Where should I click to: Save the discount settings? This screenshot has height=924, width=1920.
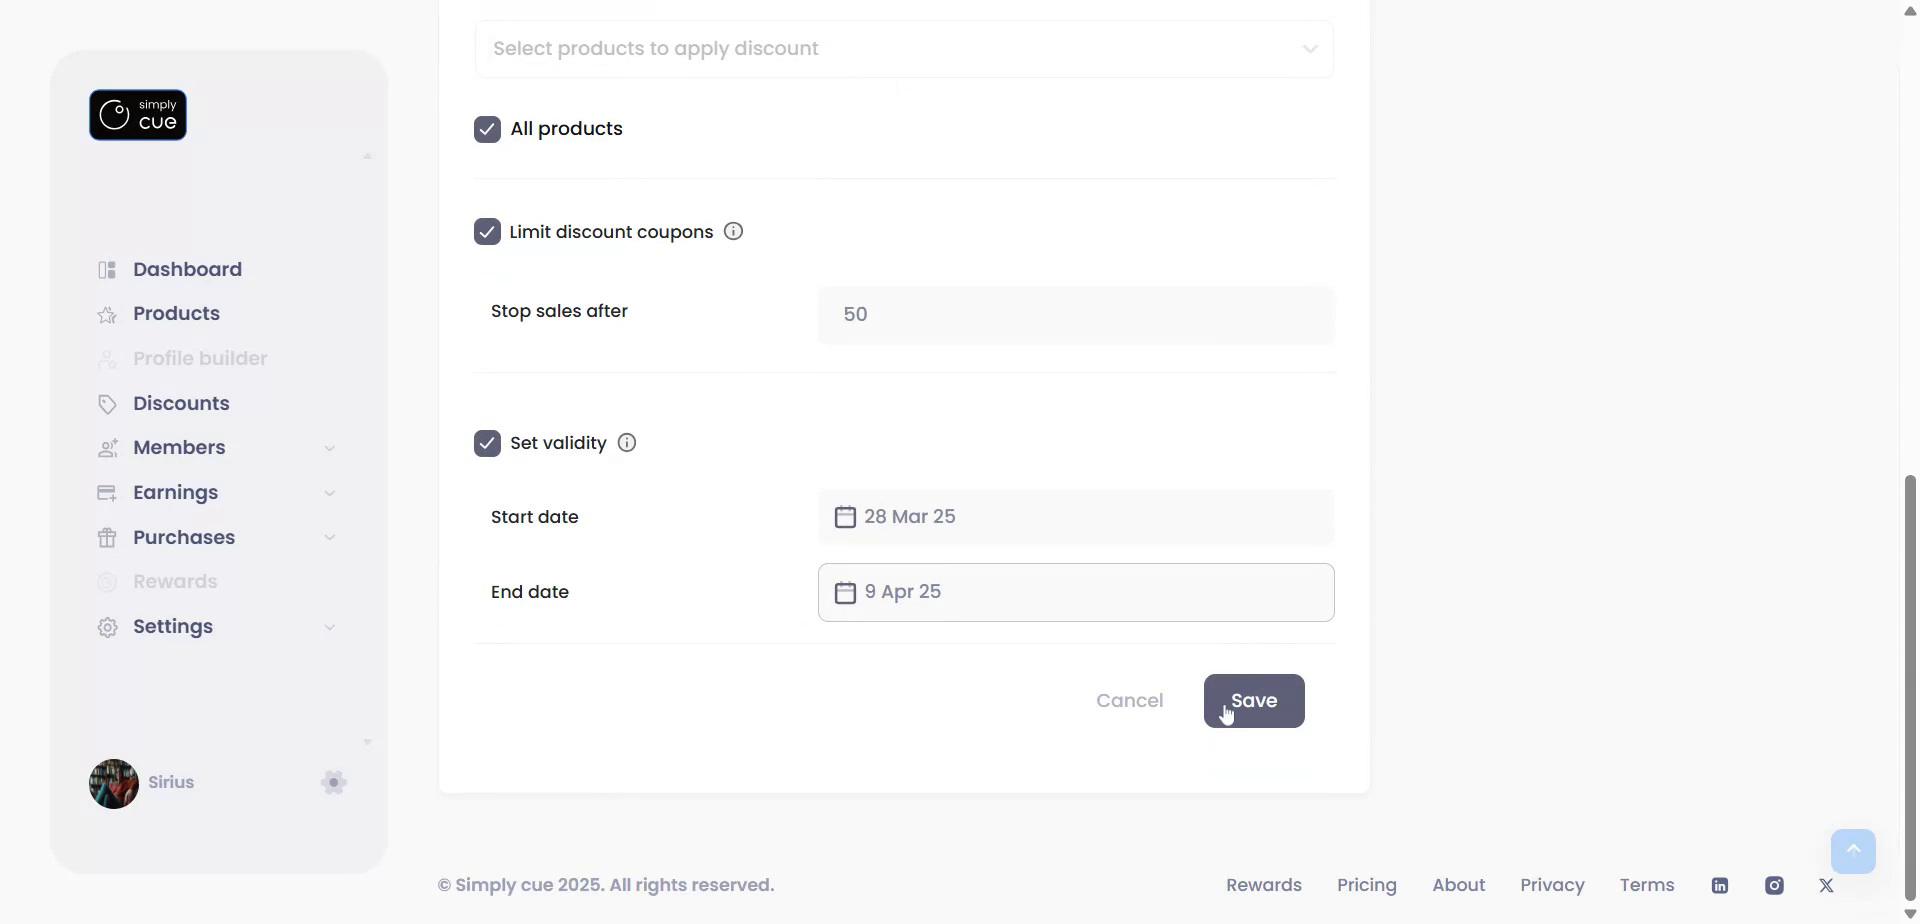pyautogui.click(x=1254, y=701)
